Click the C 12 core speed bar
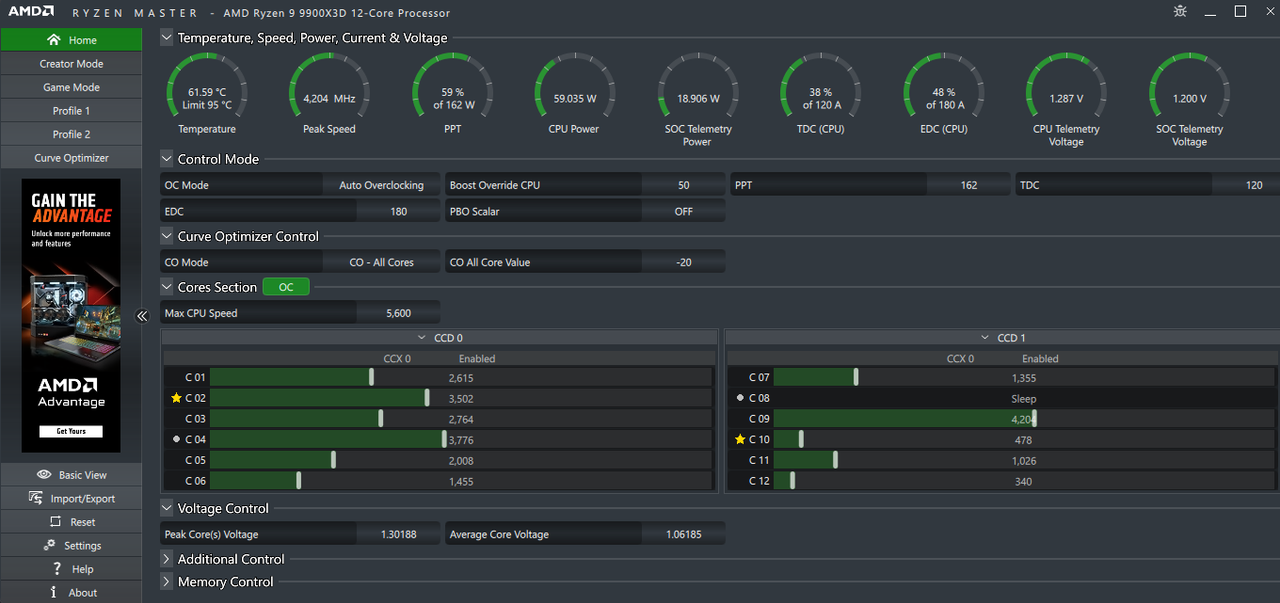 click(x=1023, y=481)
